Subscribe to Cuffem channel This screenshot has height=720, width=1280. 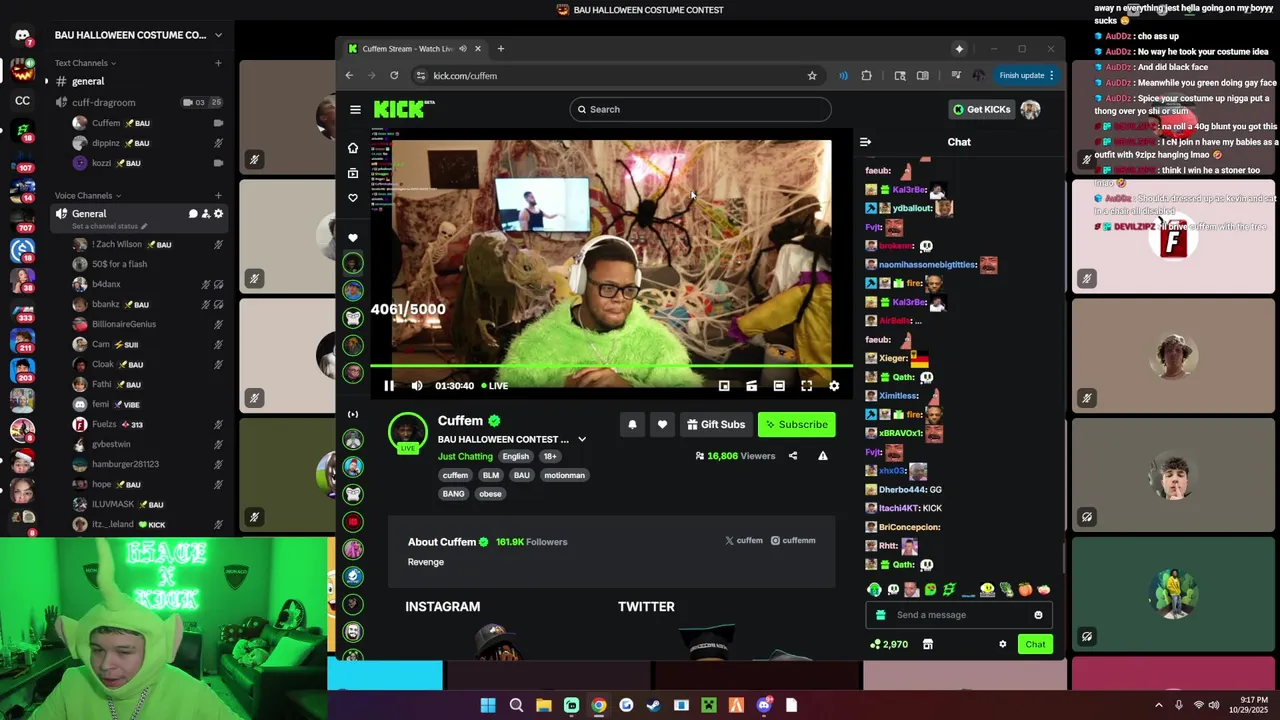coord(796,425)
